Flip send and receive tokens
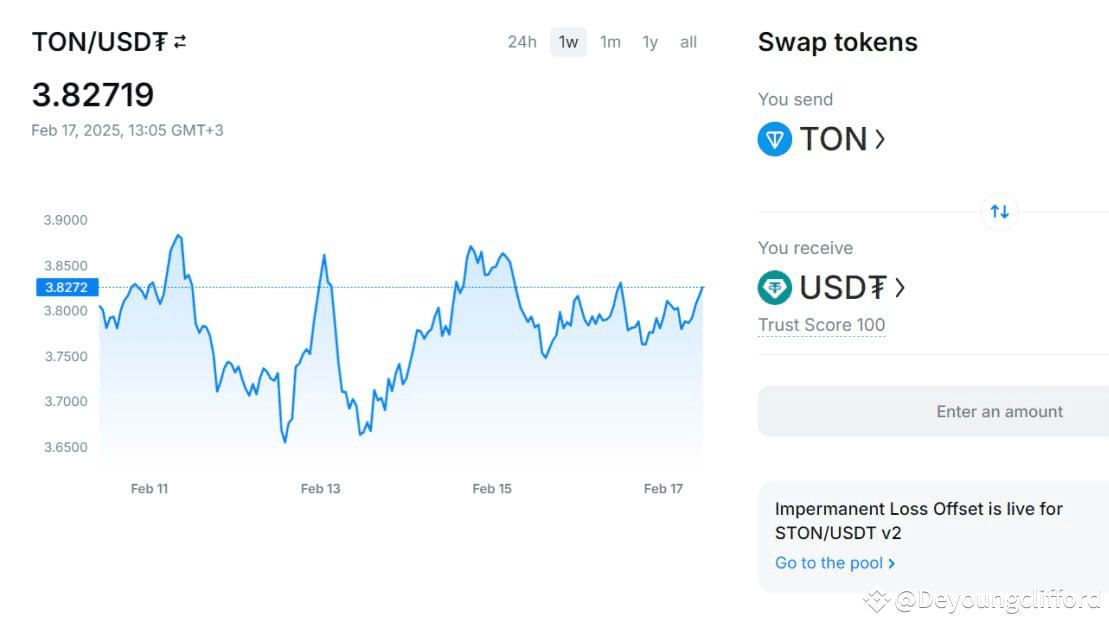Viewport: 1109px width, 622px height. (x=999, y=211)
